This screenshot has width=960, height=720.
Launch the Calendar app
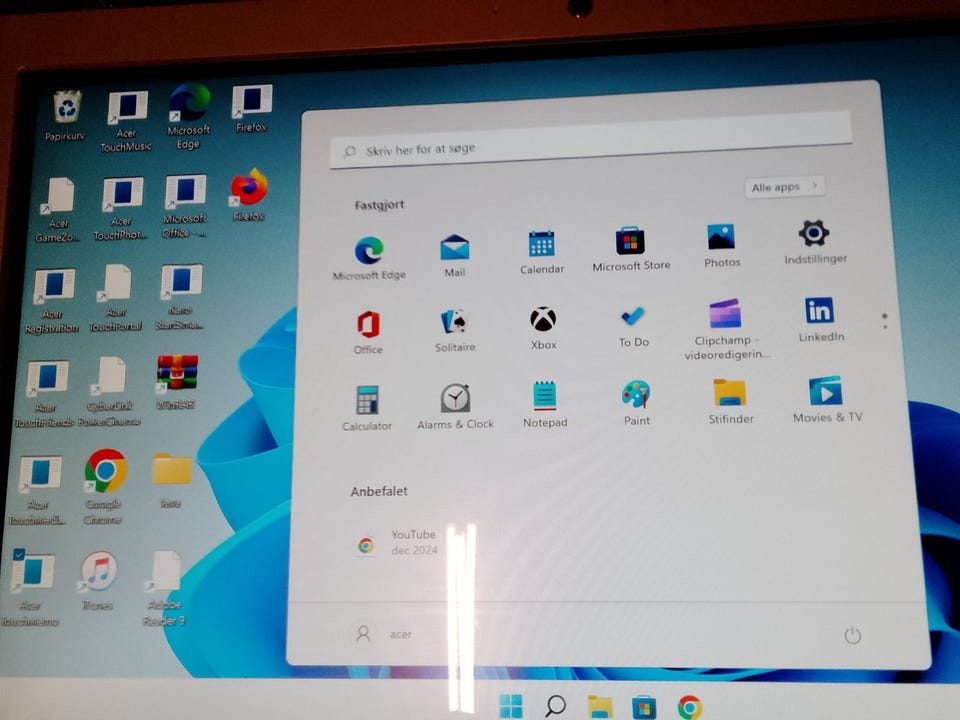(x=542, y=252)
